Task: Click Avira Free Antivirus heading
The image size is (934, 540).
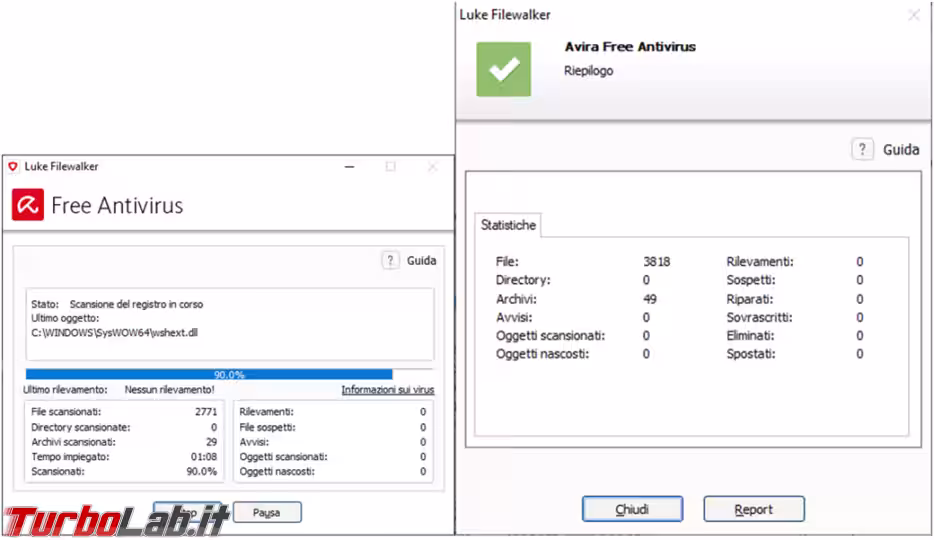Action: (x=630, y=46)
